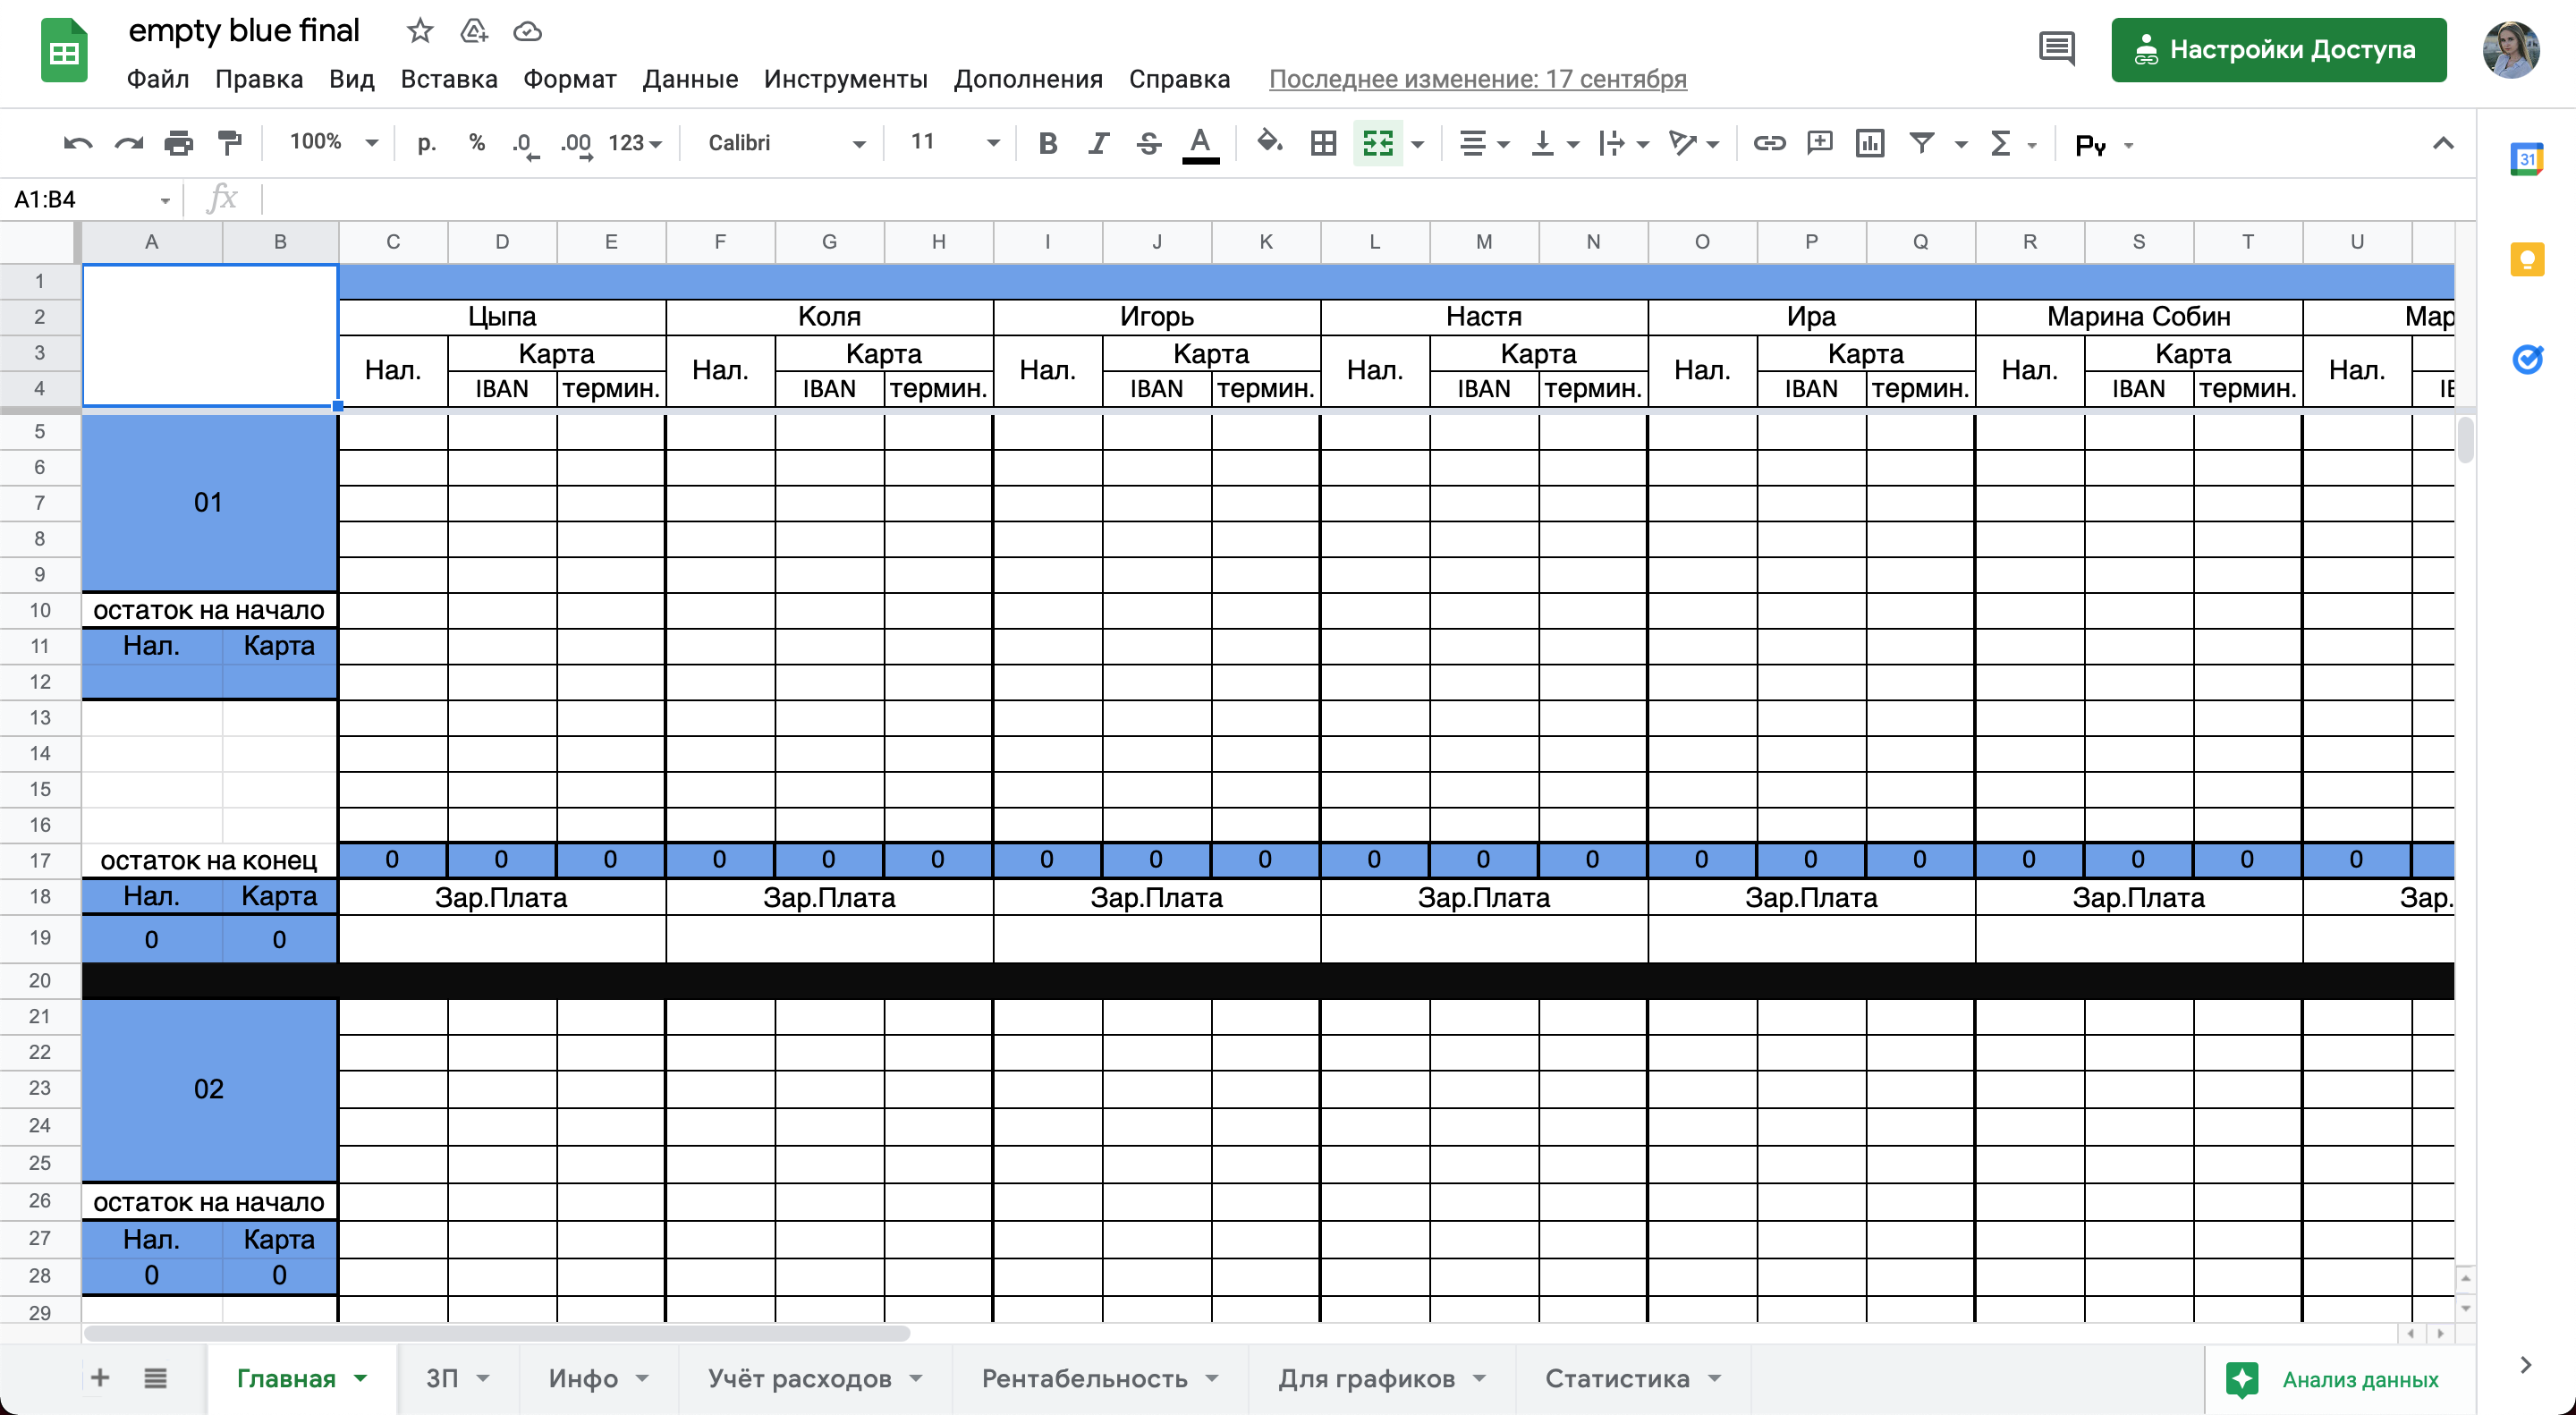The height and width of the screenshot is (1415, 2576).
Task: Open the Данные menu
Action: pos(690,79)
